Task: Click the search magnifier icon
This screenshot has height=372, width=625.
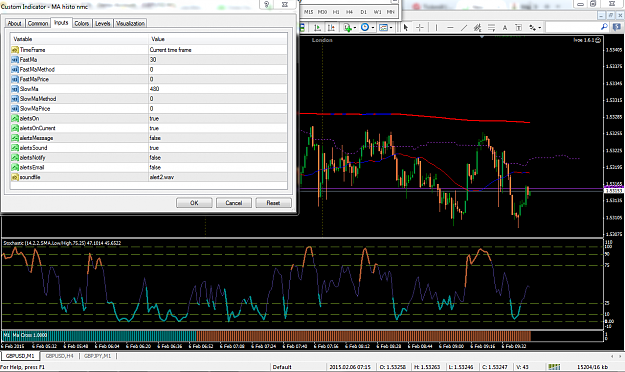Action: [604, 27]
